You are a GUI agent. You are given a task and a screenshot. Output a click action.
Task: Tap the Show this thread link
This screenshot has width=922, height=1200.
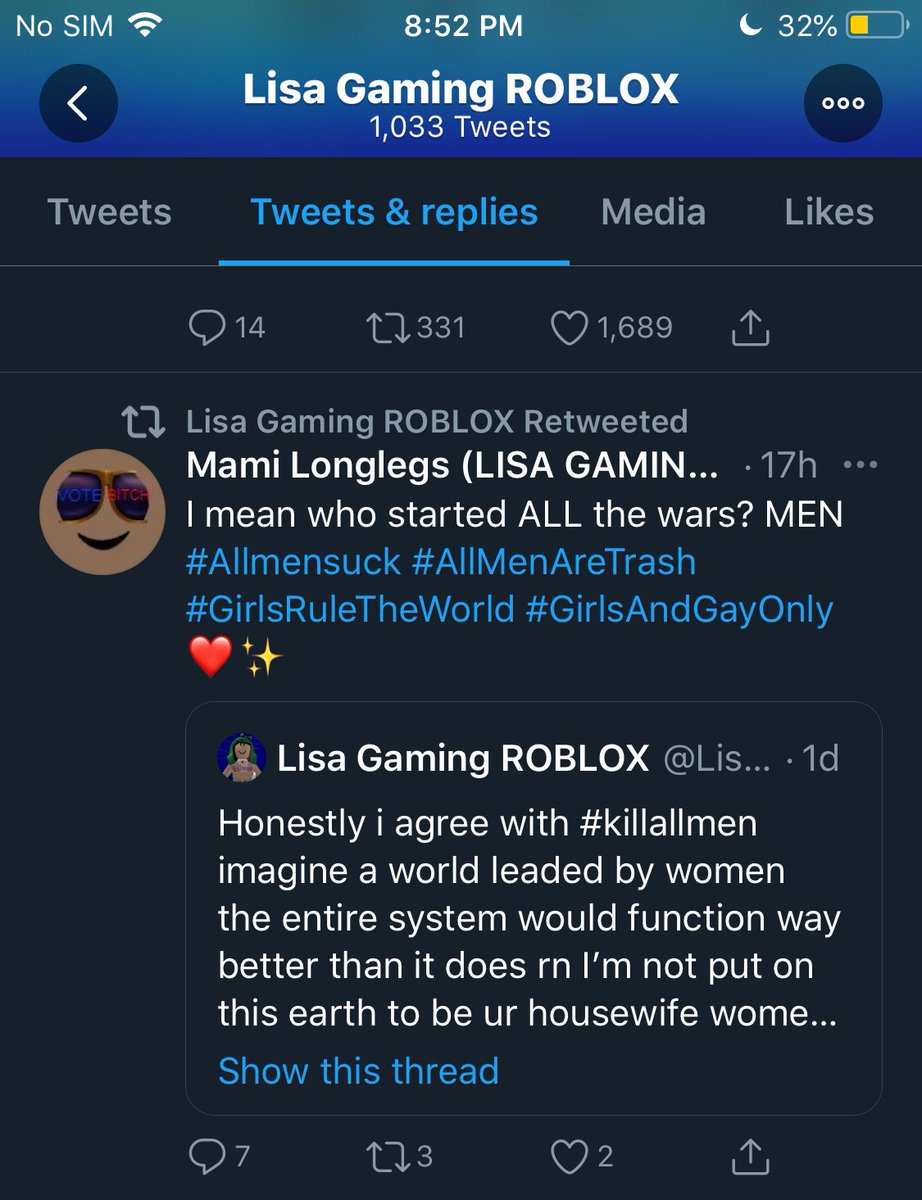coord(358,1071)
